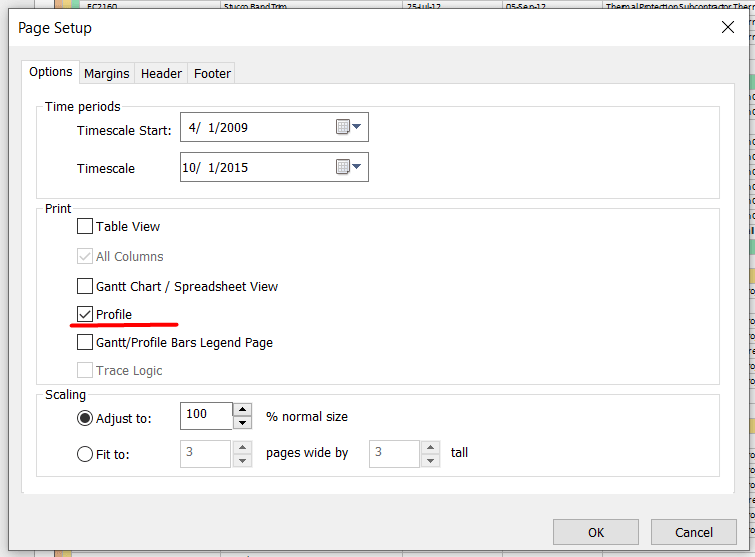Decrease the pages wide value
Screen dimensions: 755x557
[243, 461]
